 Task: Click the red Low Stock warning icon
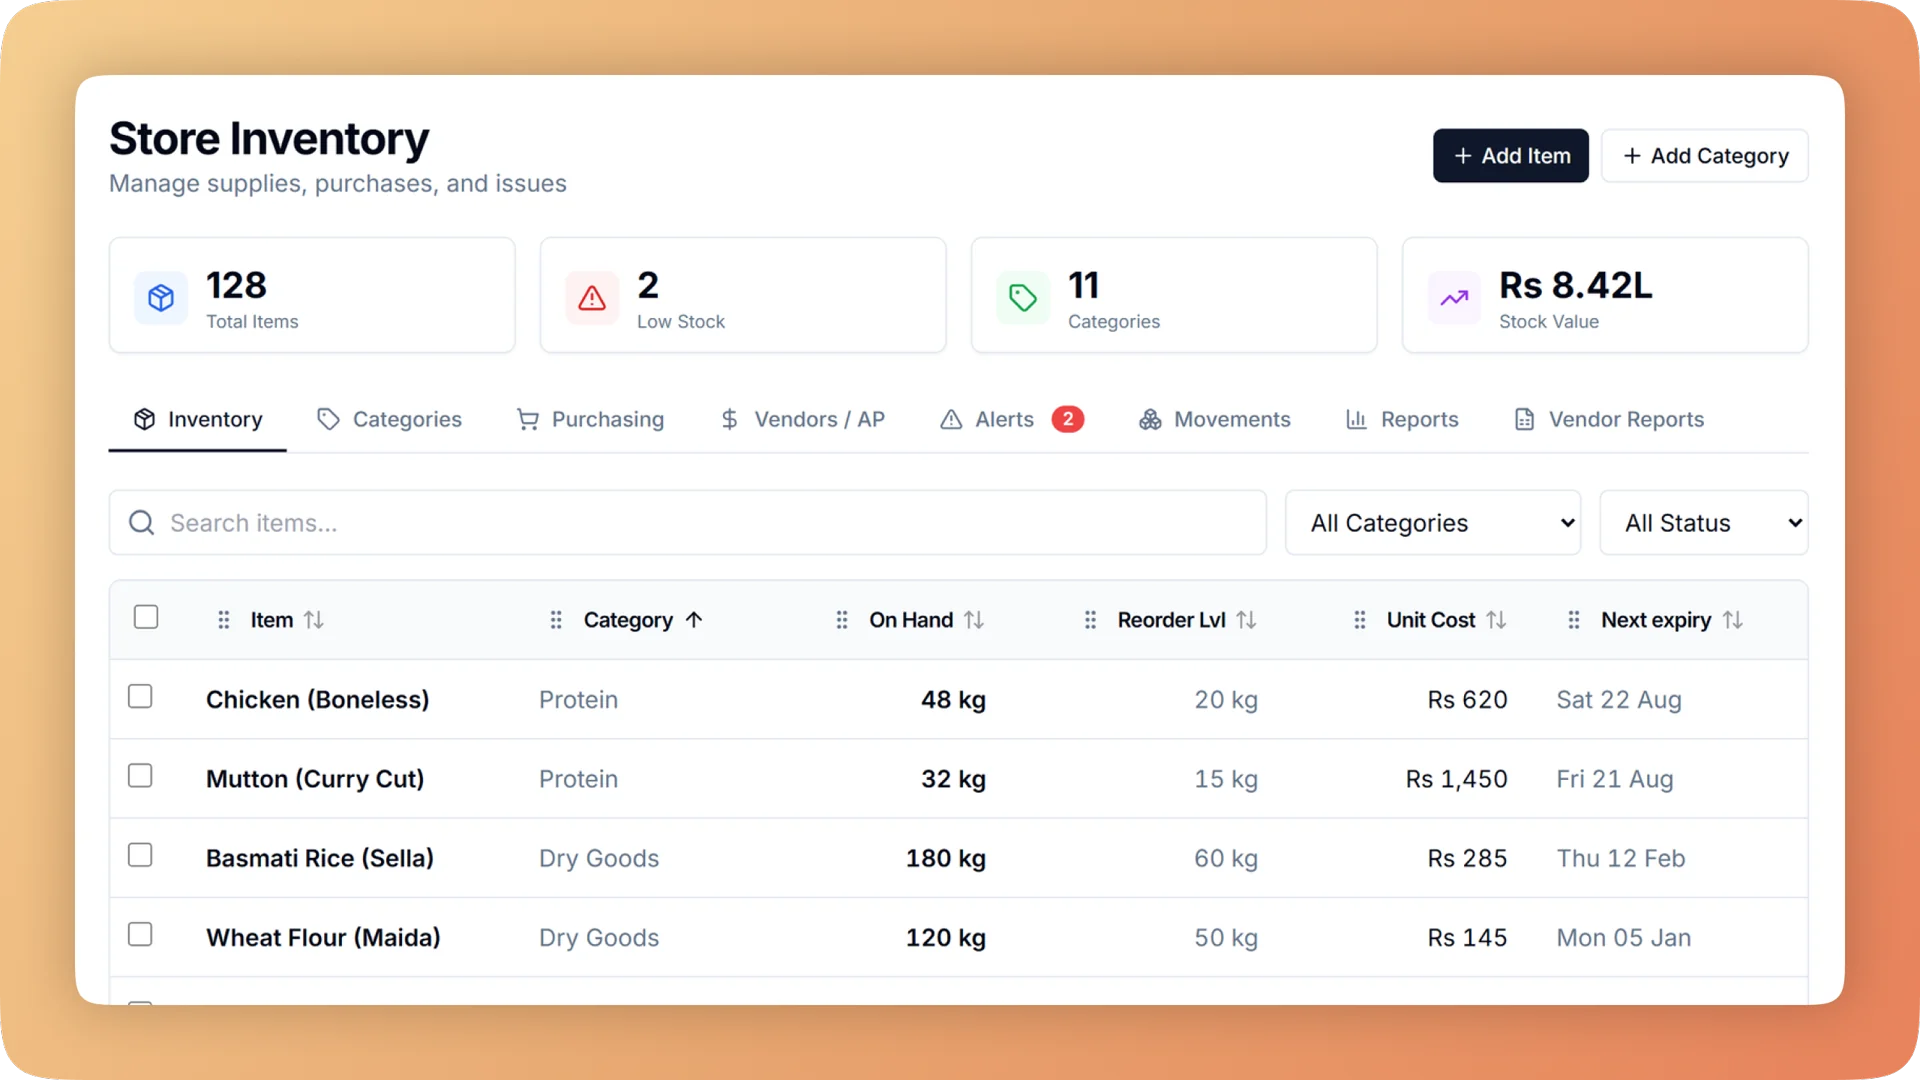point(592,297)
